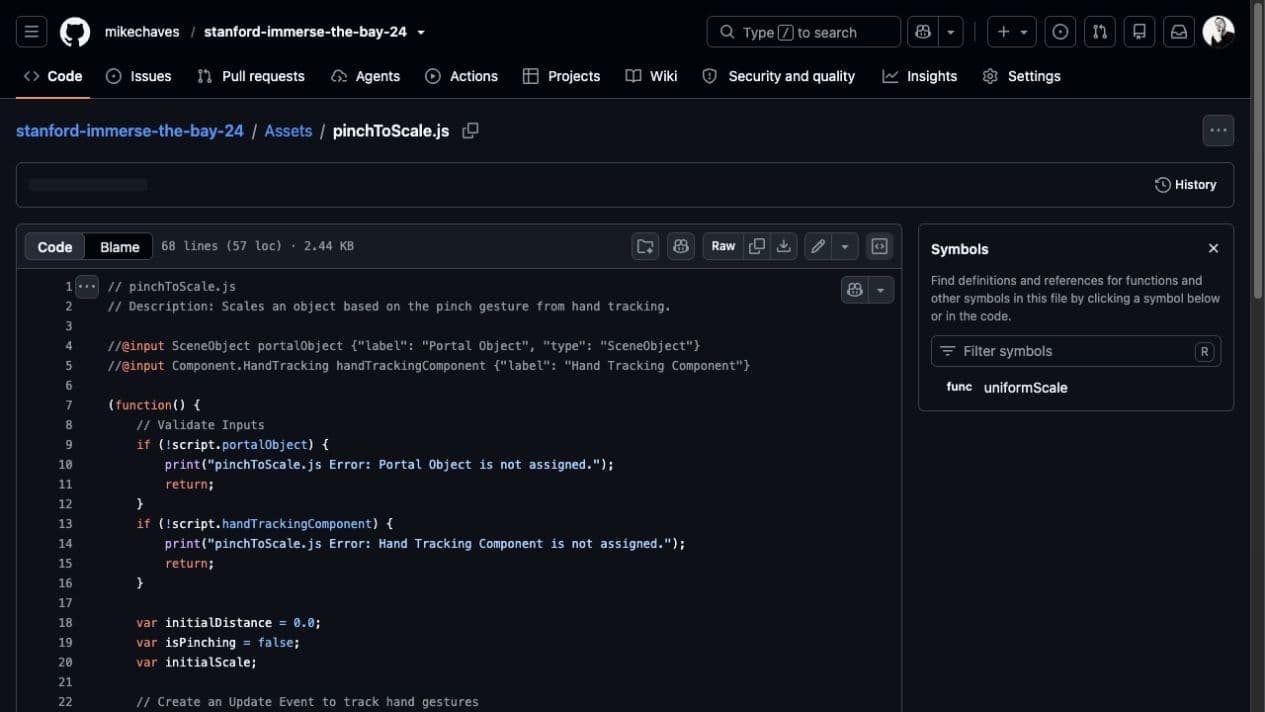Open edit options dropdown arrow
The height and width of the screenshot is (712, 1265).
[x=845, y=246]
